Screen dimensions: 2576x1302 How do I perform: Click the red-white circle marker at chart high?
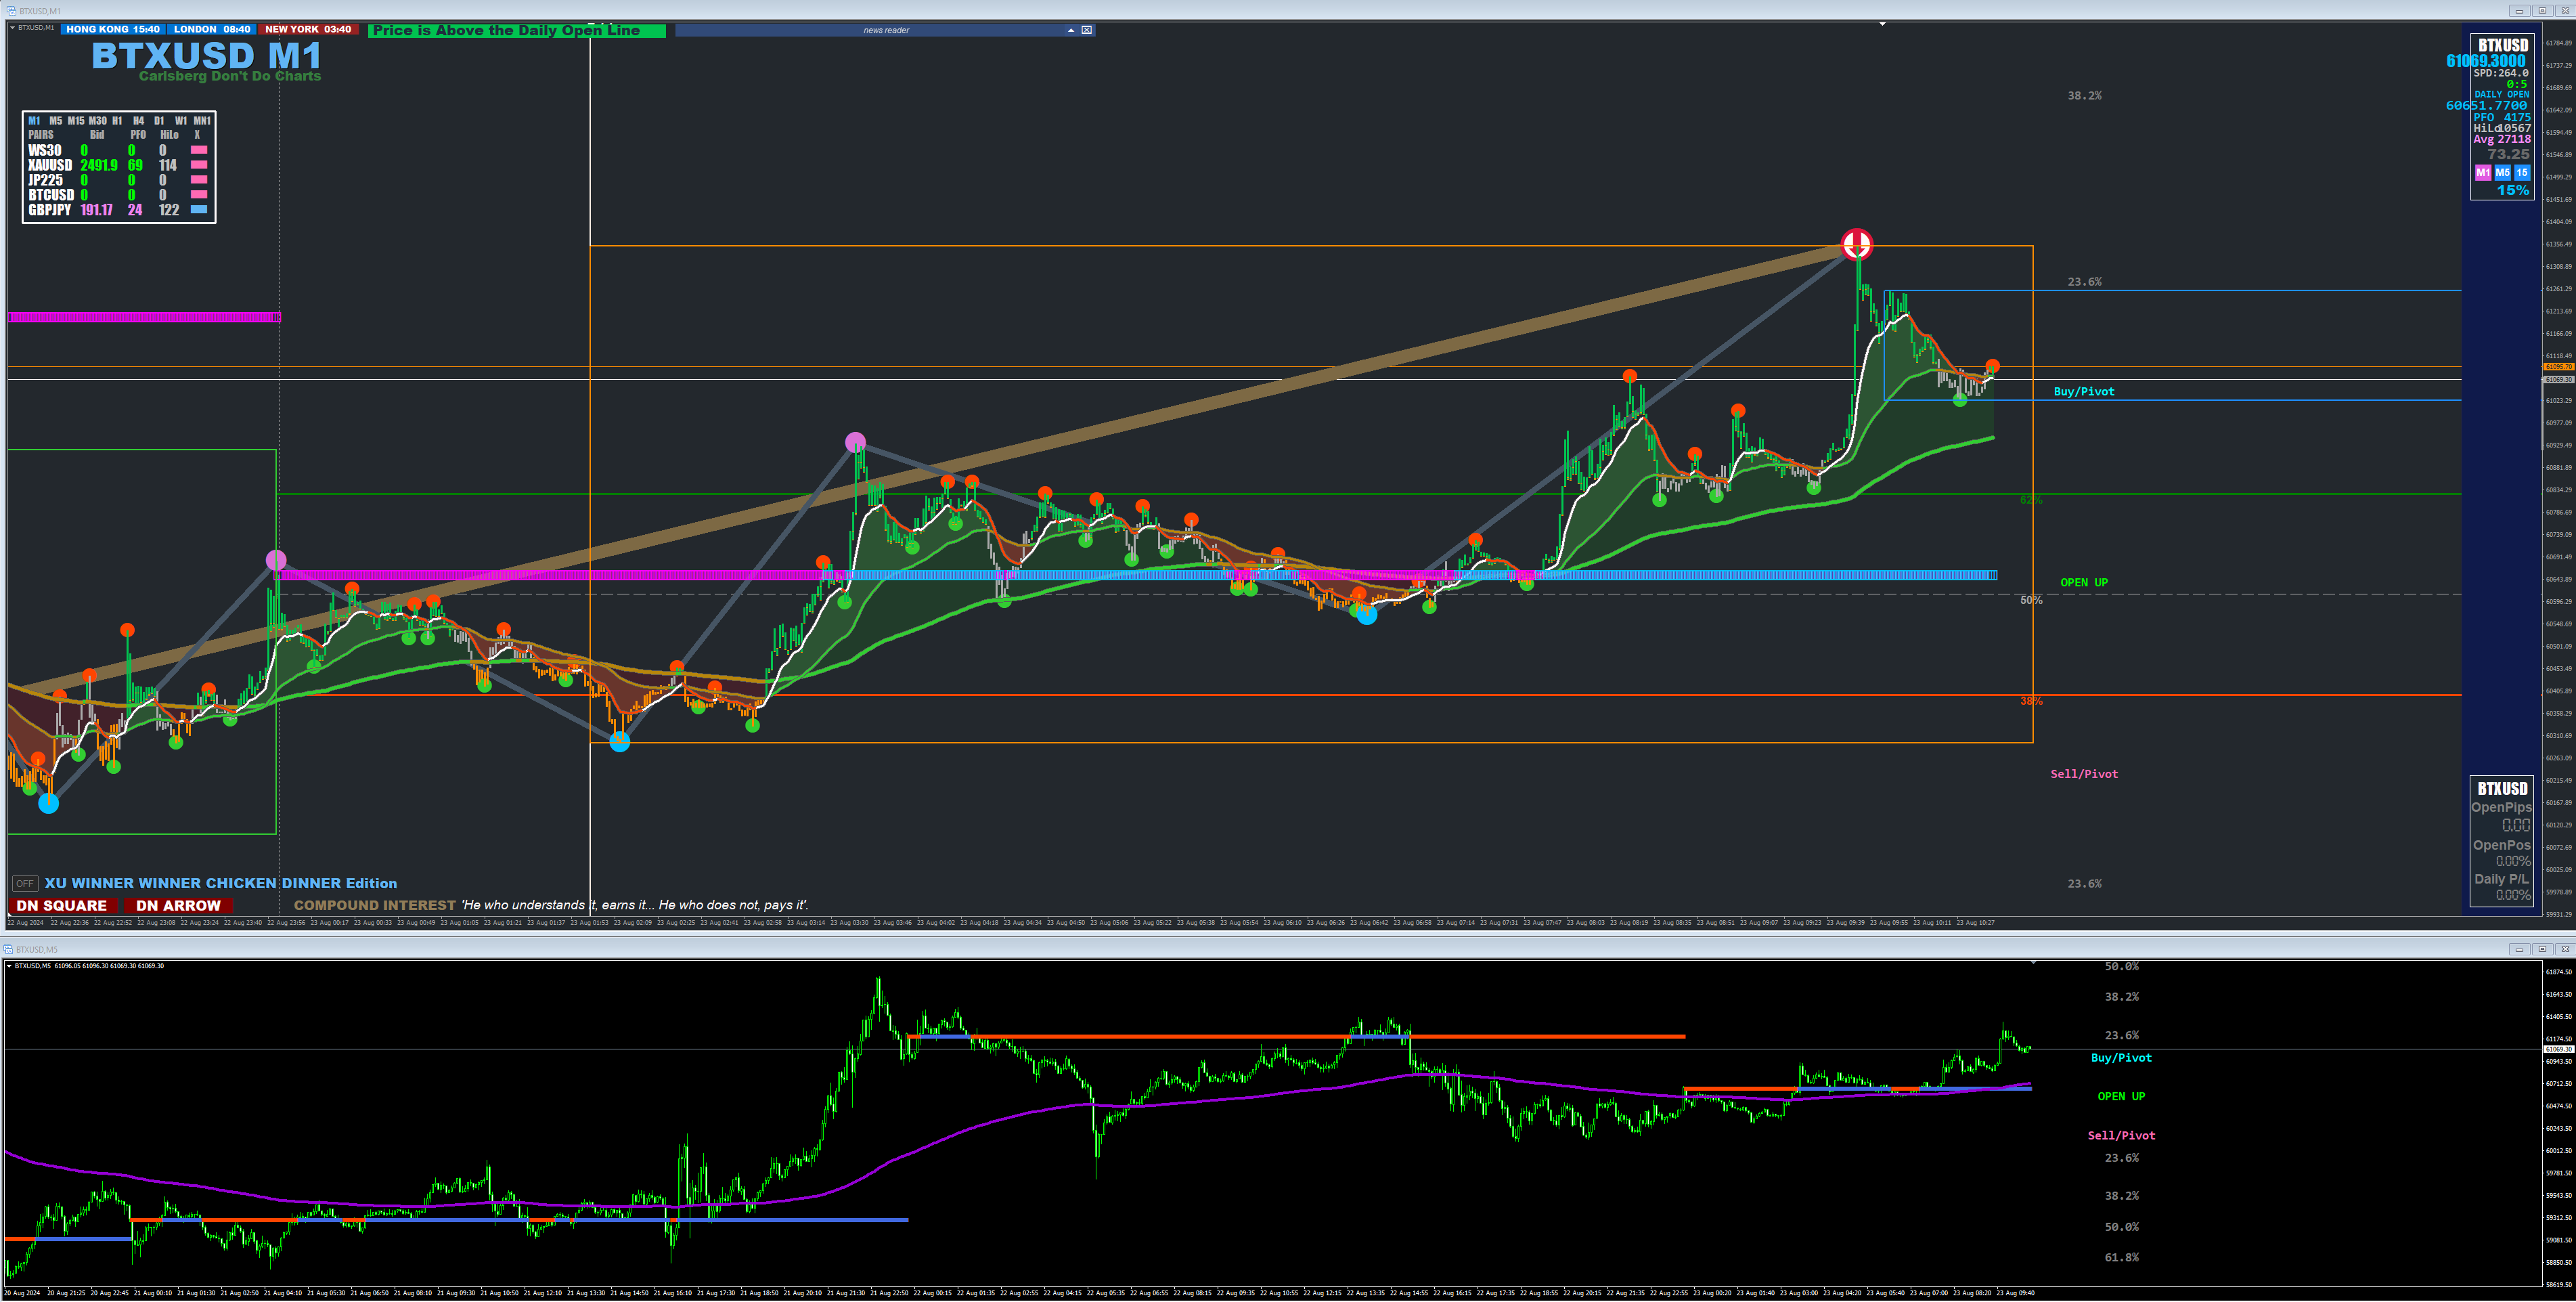click(x=1857, y=244)
